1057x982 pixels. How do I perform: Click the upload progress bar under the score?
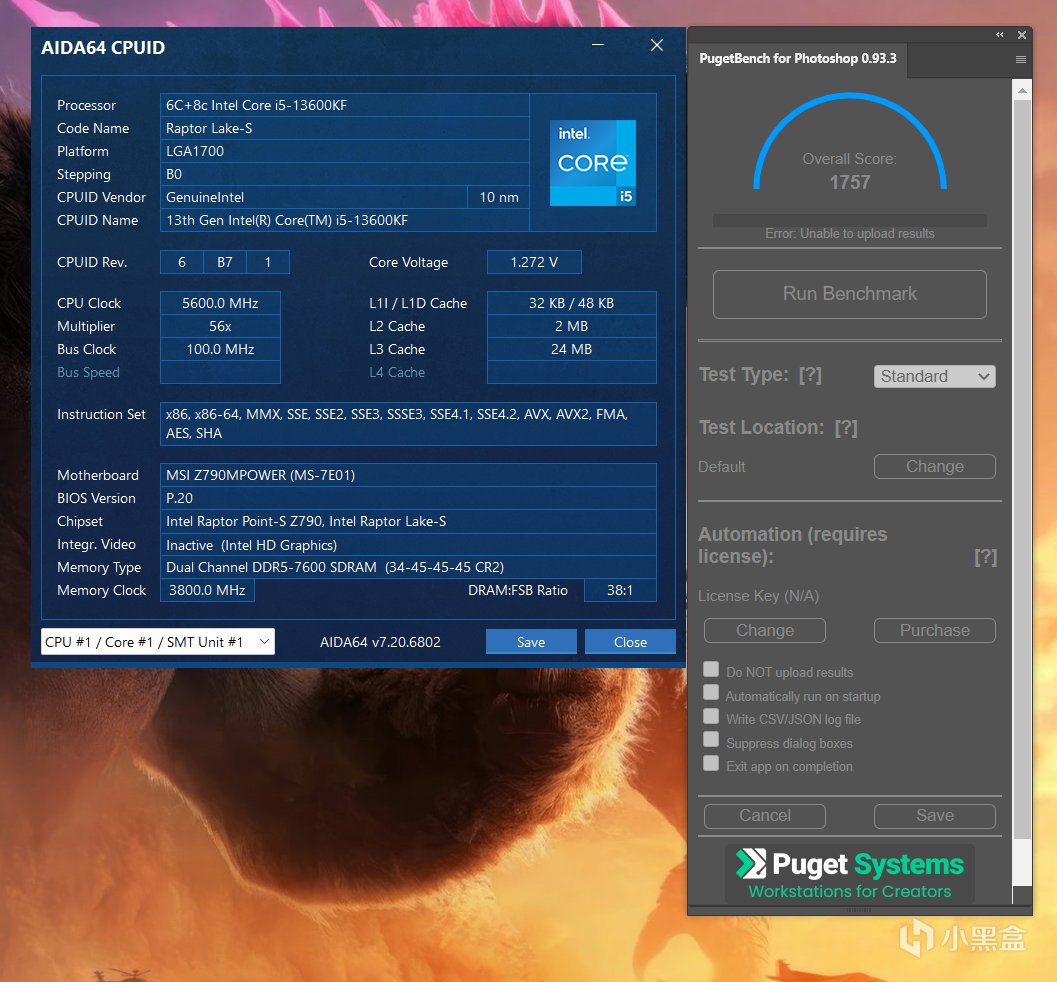point(849,220)
